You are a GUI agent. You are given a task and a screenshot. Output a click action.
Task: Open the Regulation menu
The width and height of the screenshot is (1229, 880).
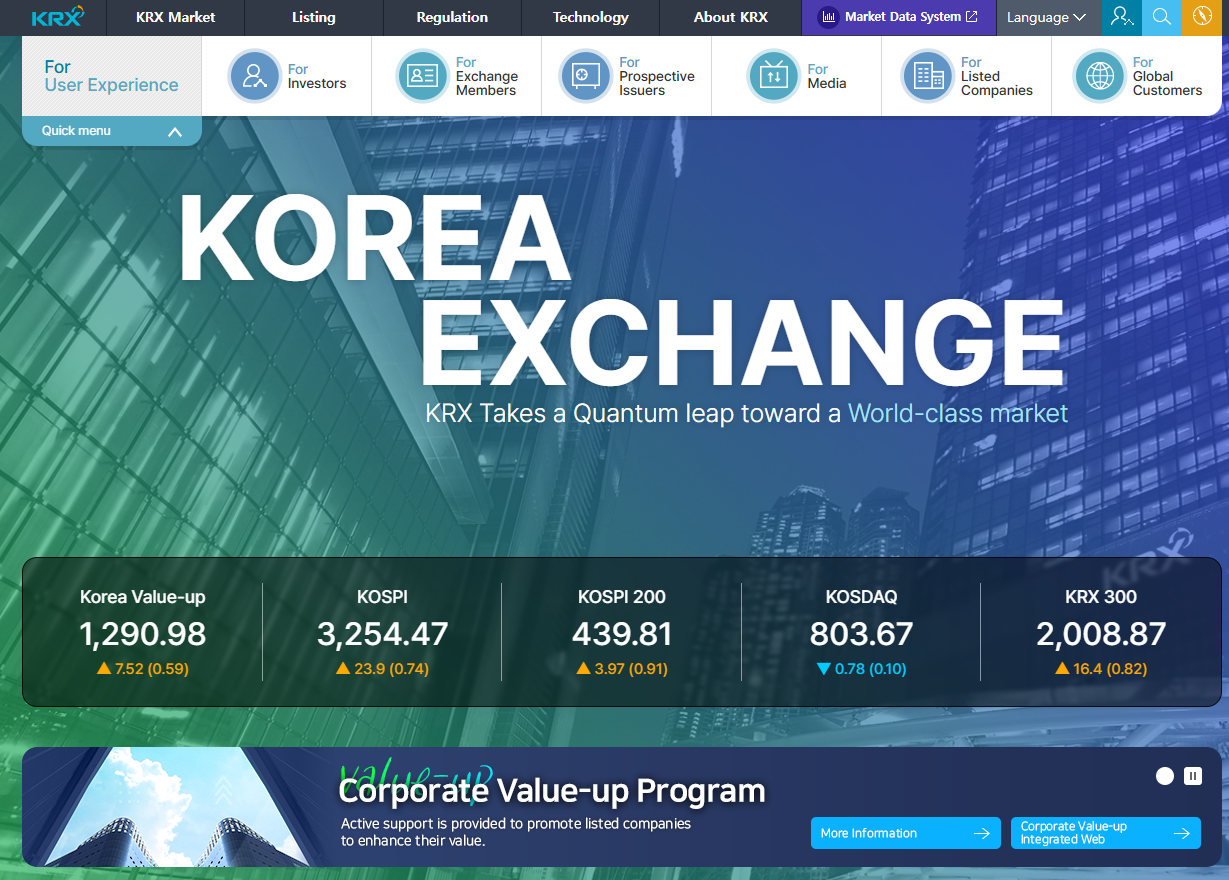point(452,17)
